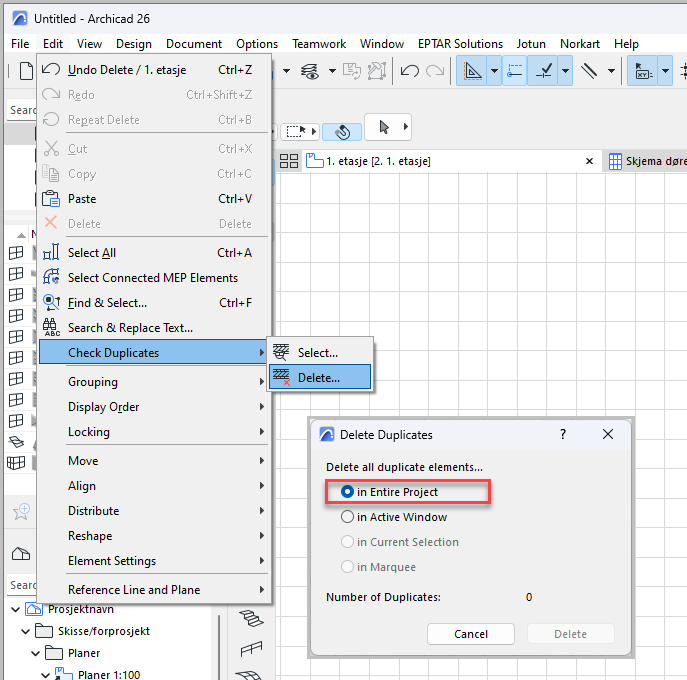Collapse the Skisse/forprosjekt folder
687x680 pixels.
(26, 631)
